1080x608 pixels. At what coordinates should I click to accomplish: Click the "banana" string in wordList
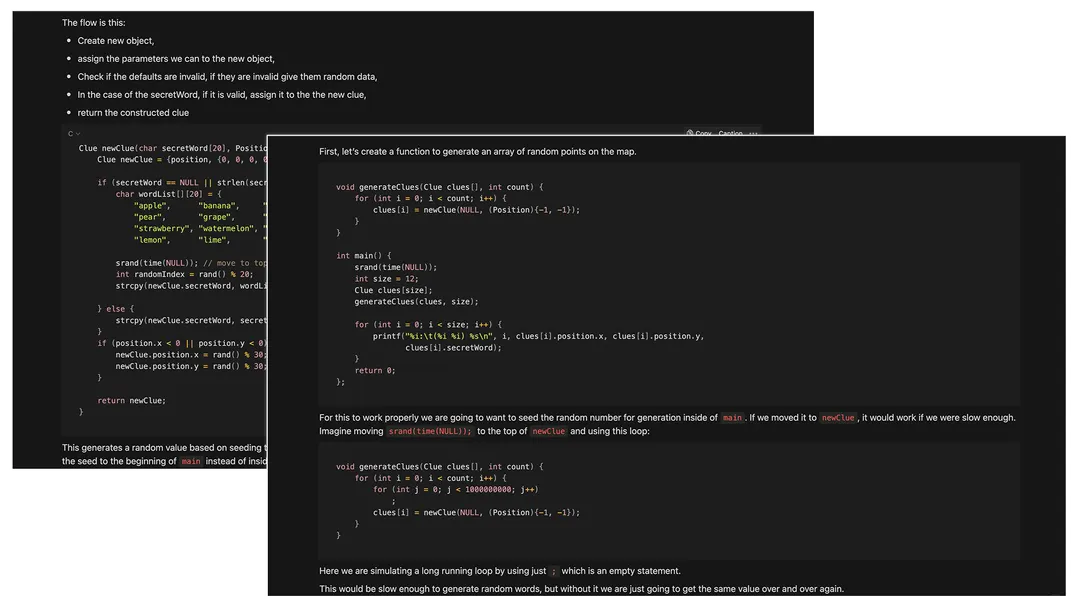point(219,206)
